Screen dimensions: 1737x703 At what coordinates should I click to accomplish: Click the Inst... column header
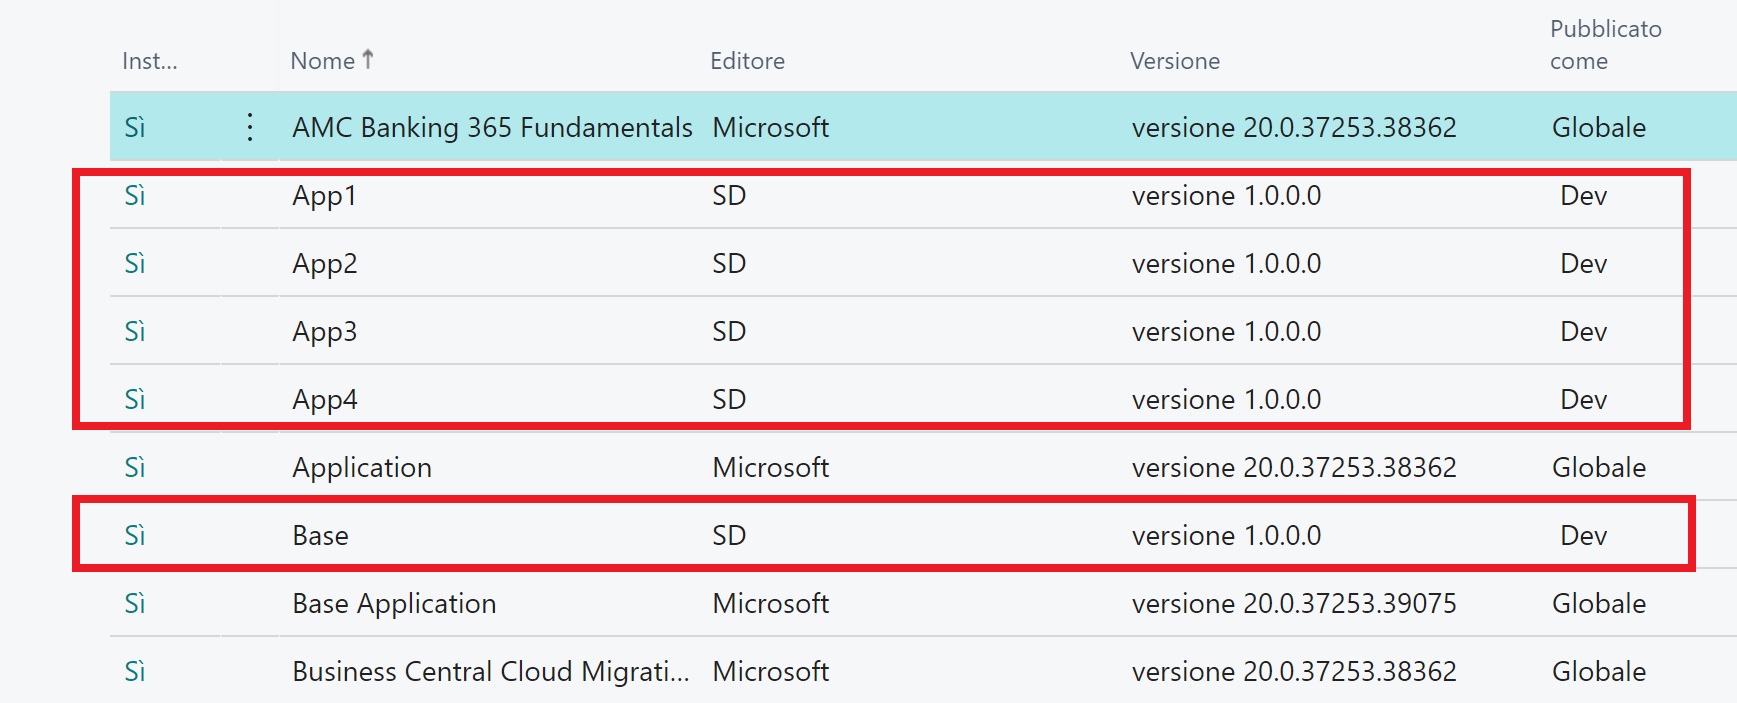pos(149,61)
